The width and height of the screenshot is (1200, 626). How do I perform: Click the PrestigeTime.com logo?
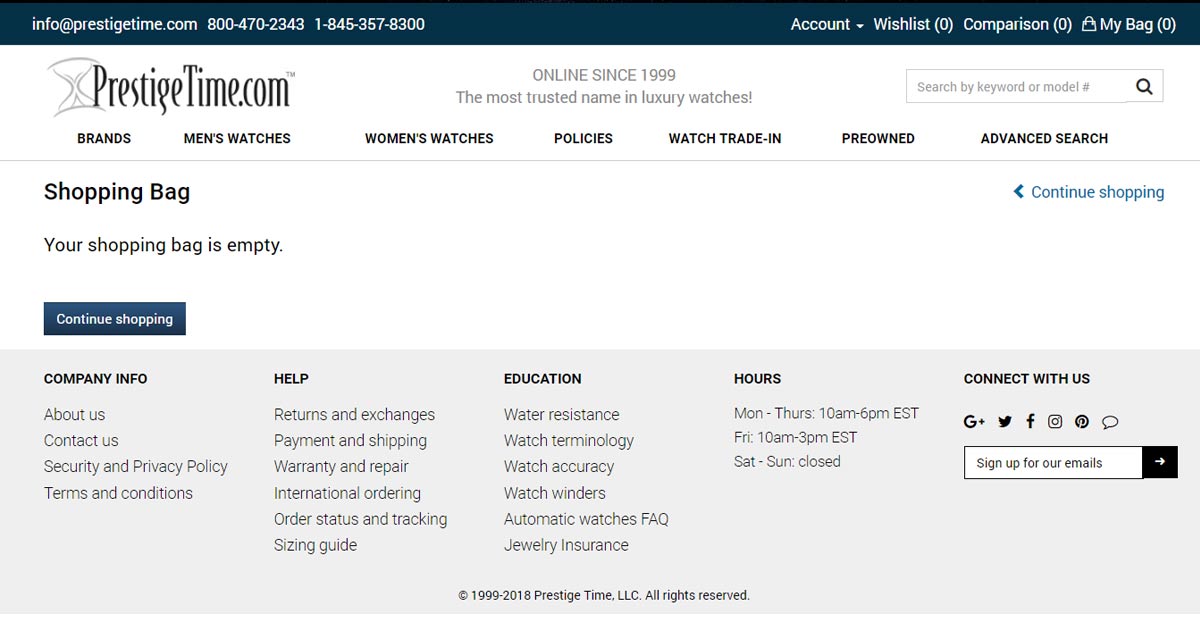coord(170,87)
